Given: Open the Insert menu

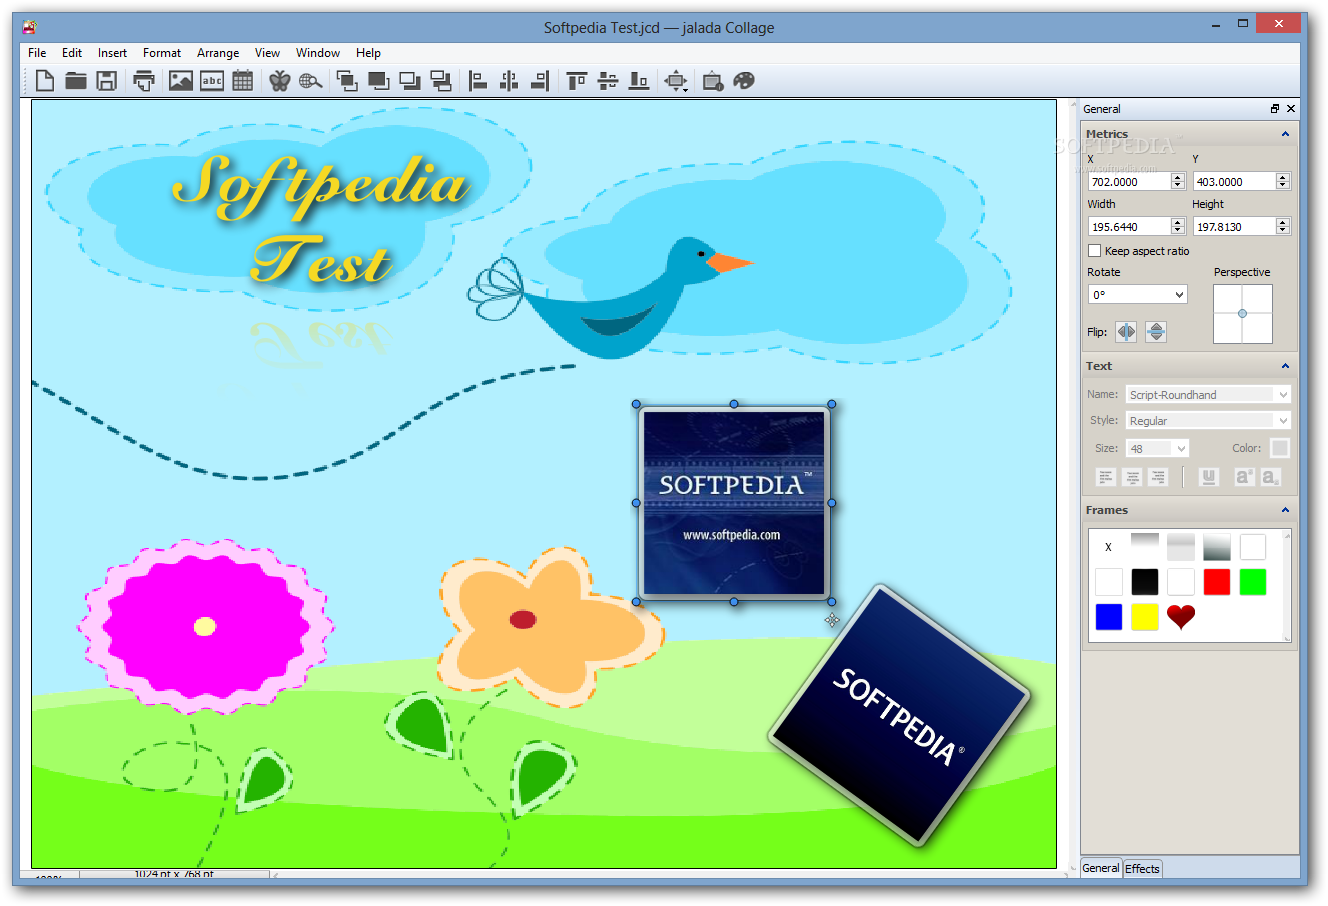Looking at the screenshot, I should tap(112, 53).
